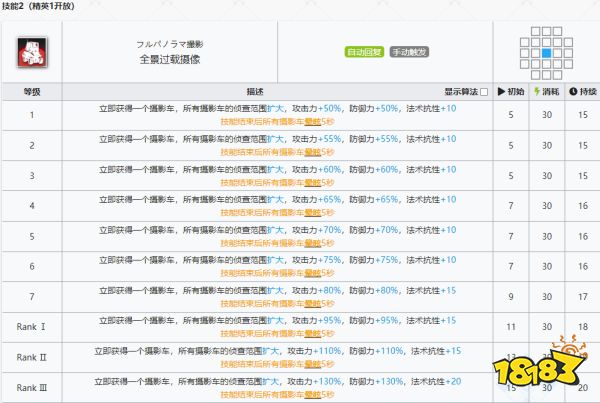Click the 消耗 column header text
The image size is (600, 403).
coord(551,91)
